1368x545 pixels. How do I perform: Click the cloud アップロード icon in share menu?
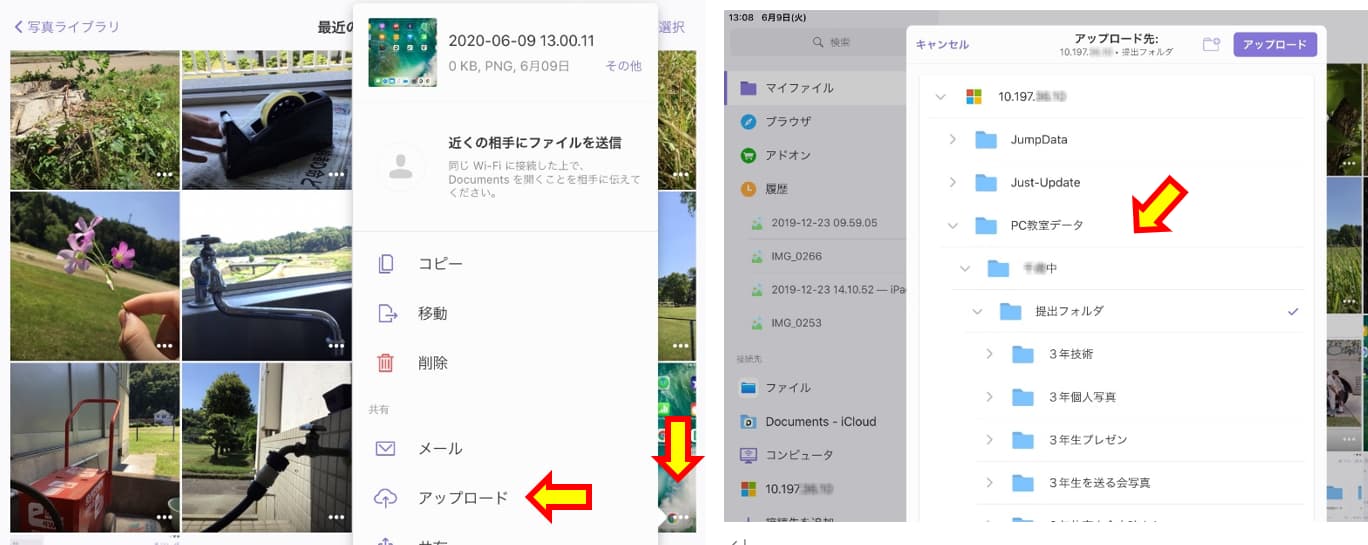386,497
